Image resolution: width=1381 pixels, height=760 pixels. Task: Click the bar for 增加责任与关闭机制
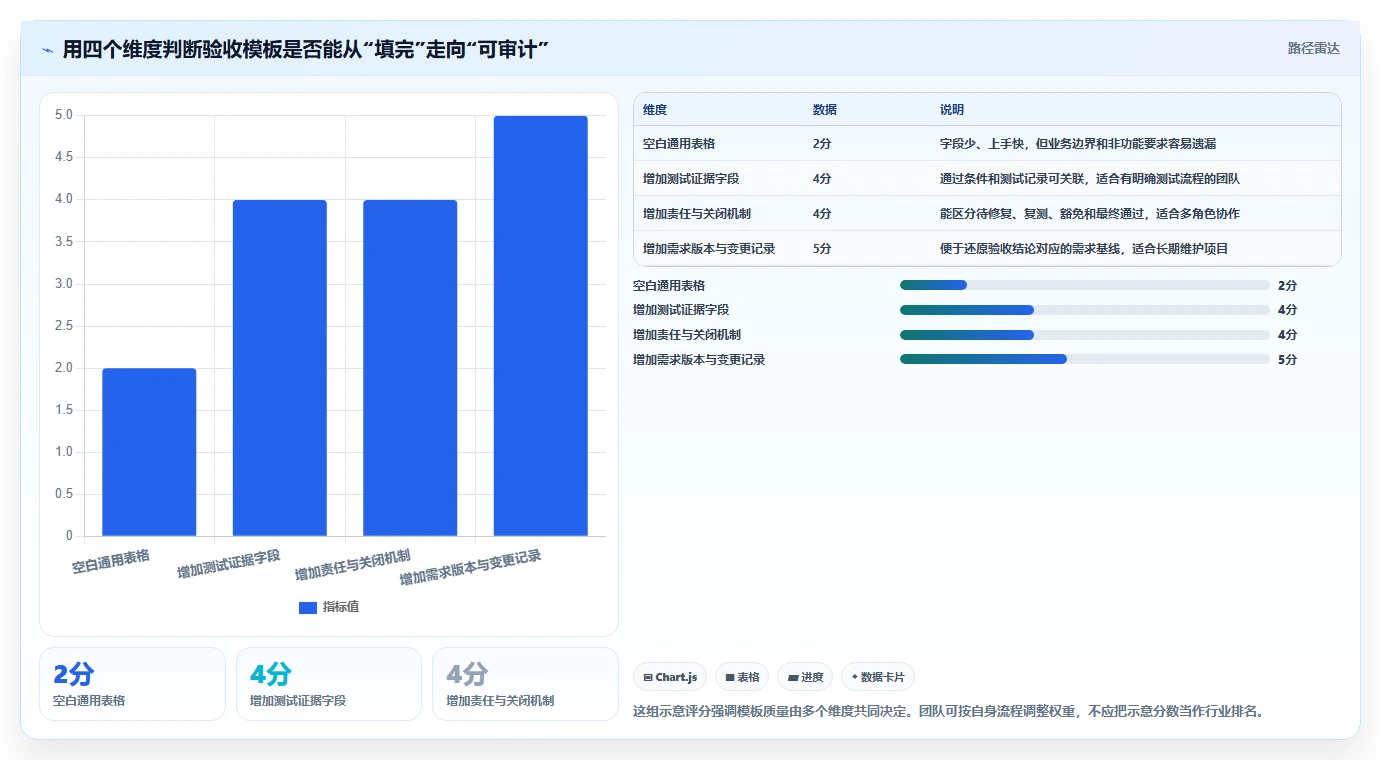(x=410, y=368)
